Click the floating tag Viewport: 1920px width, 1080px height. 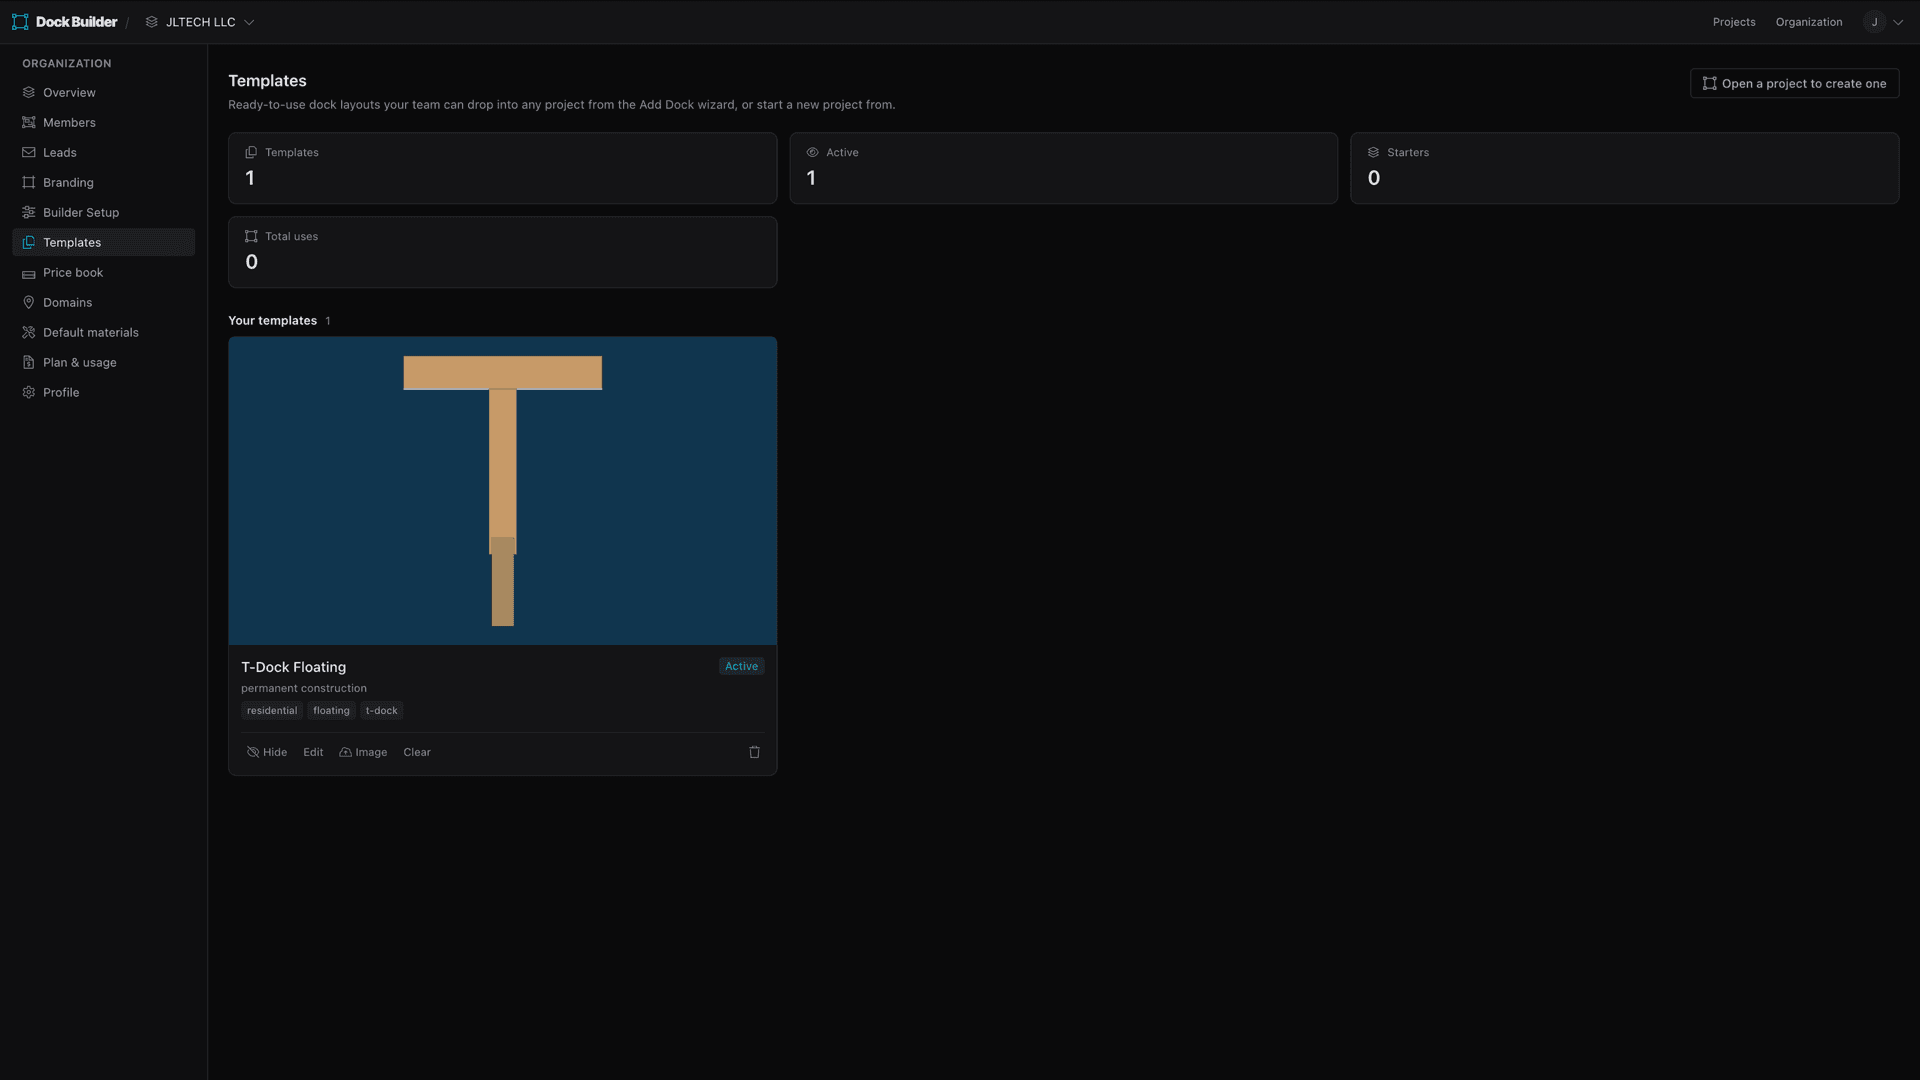(331, 711)
